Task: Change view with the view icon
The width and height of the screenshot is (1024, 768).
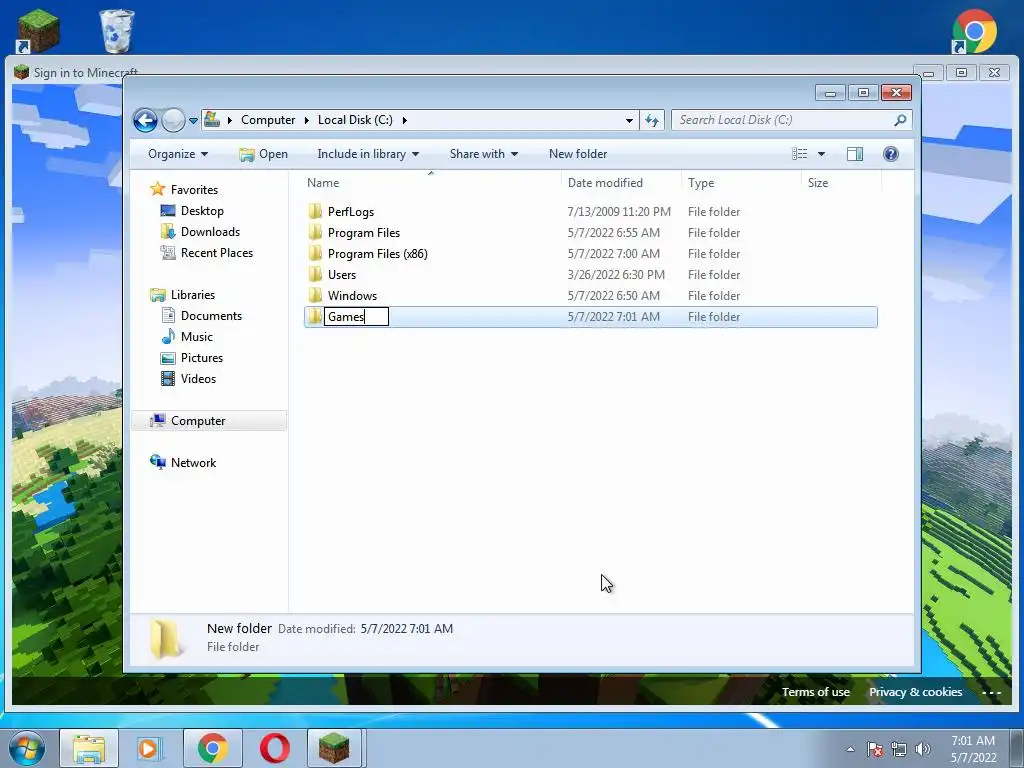Action: 799,154
